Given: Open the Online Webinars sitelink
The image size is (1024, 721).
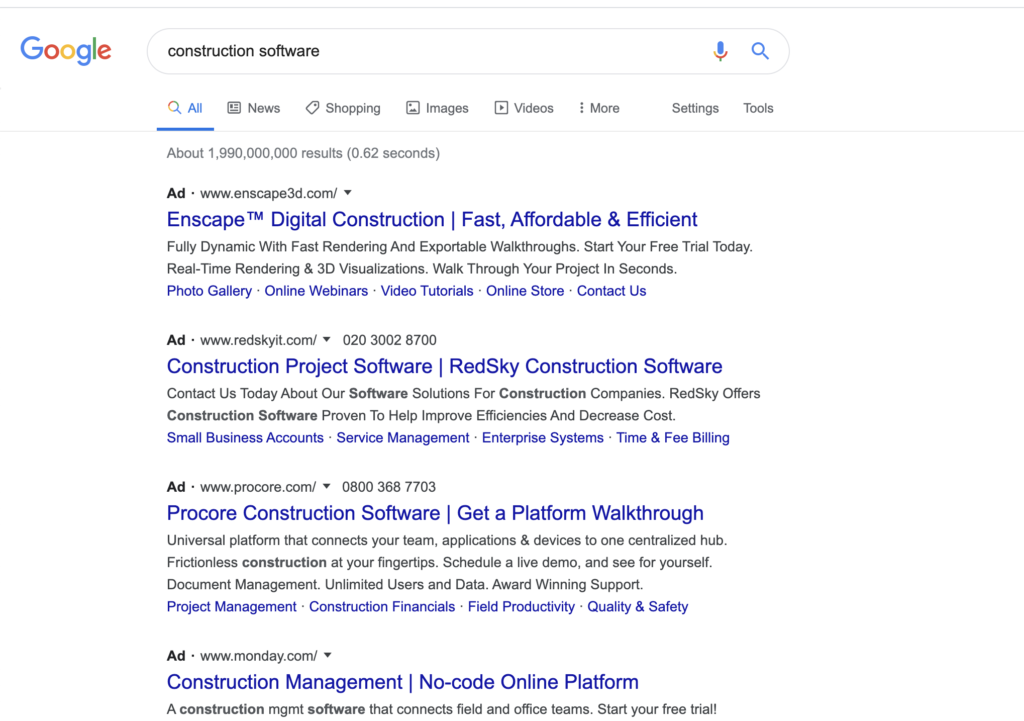Looking at the screenshot, I should click(316, 291).
